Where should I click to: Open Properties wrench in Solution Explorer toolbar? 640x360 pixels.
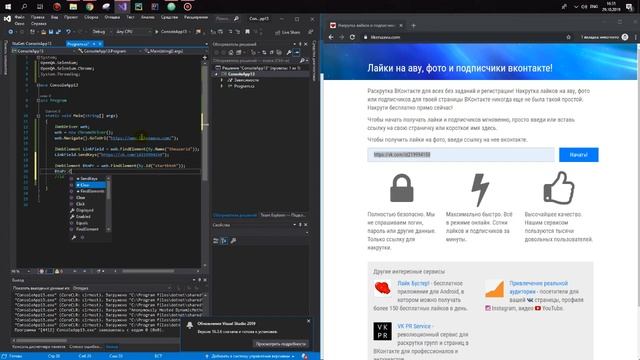pyautogui.click(x=289, y=52)
